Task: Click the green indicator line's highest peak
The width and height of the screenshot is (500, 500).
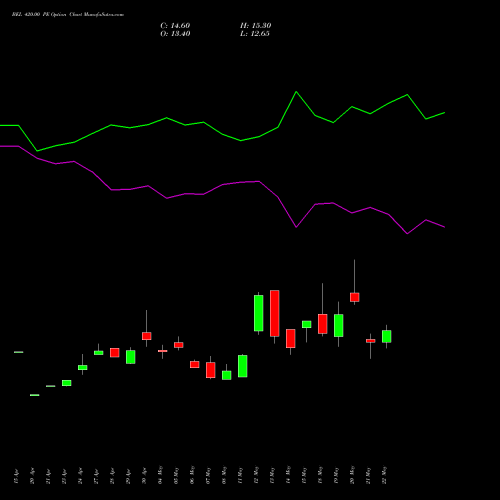Action: (296, 92)
